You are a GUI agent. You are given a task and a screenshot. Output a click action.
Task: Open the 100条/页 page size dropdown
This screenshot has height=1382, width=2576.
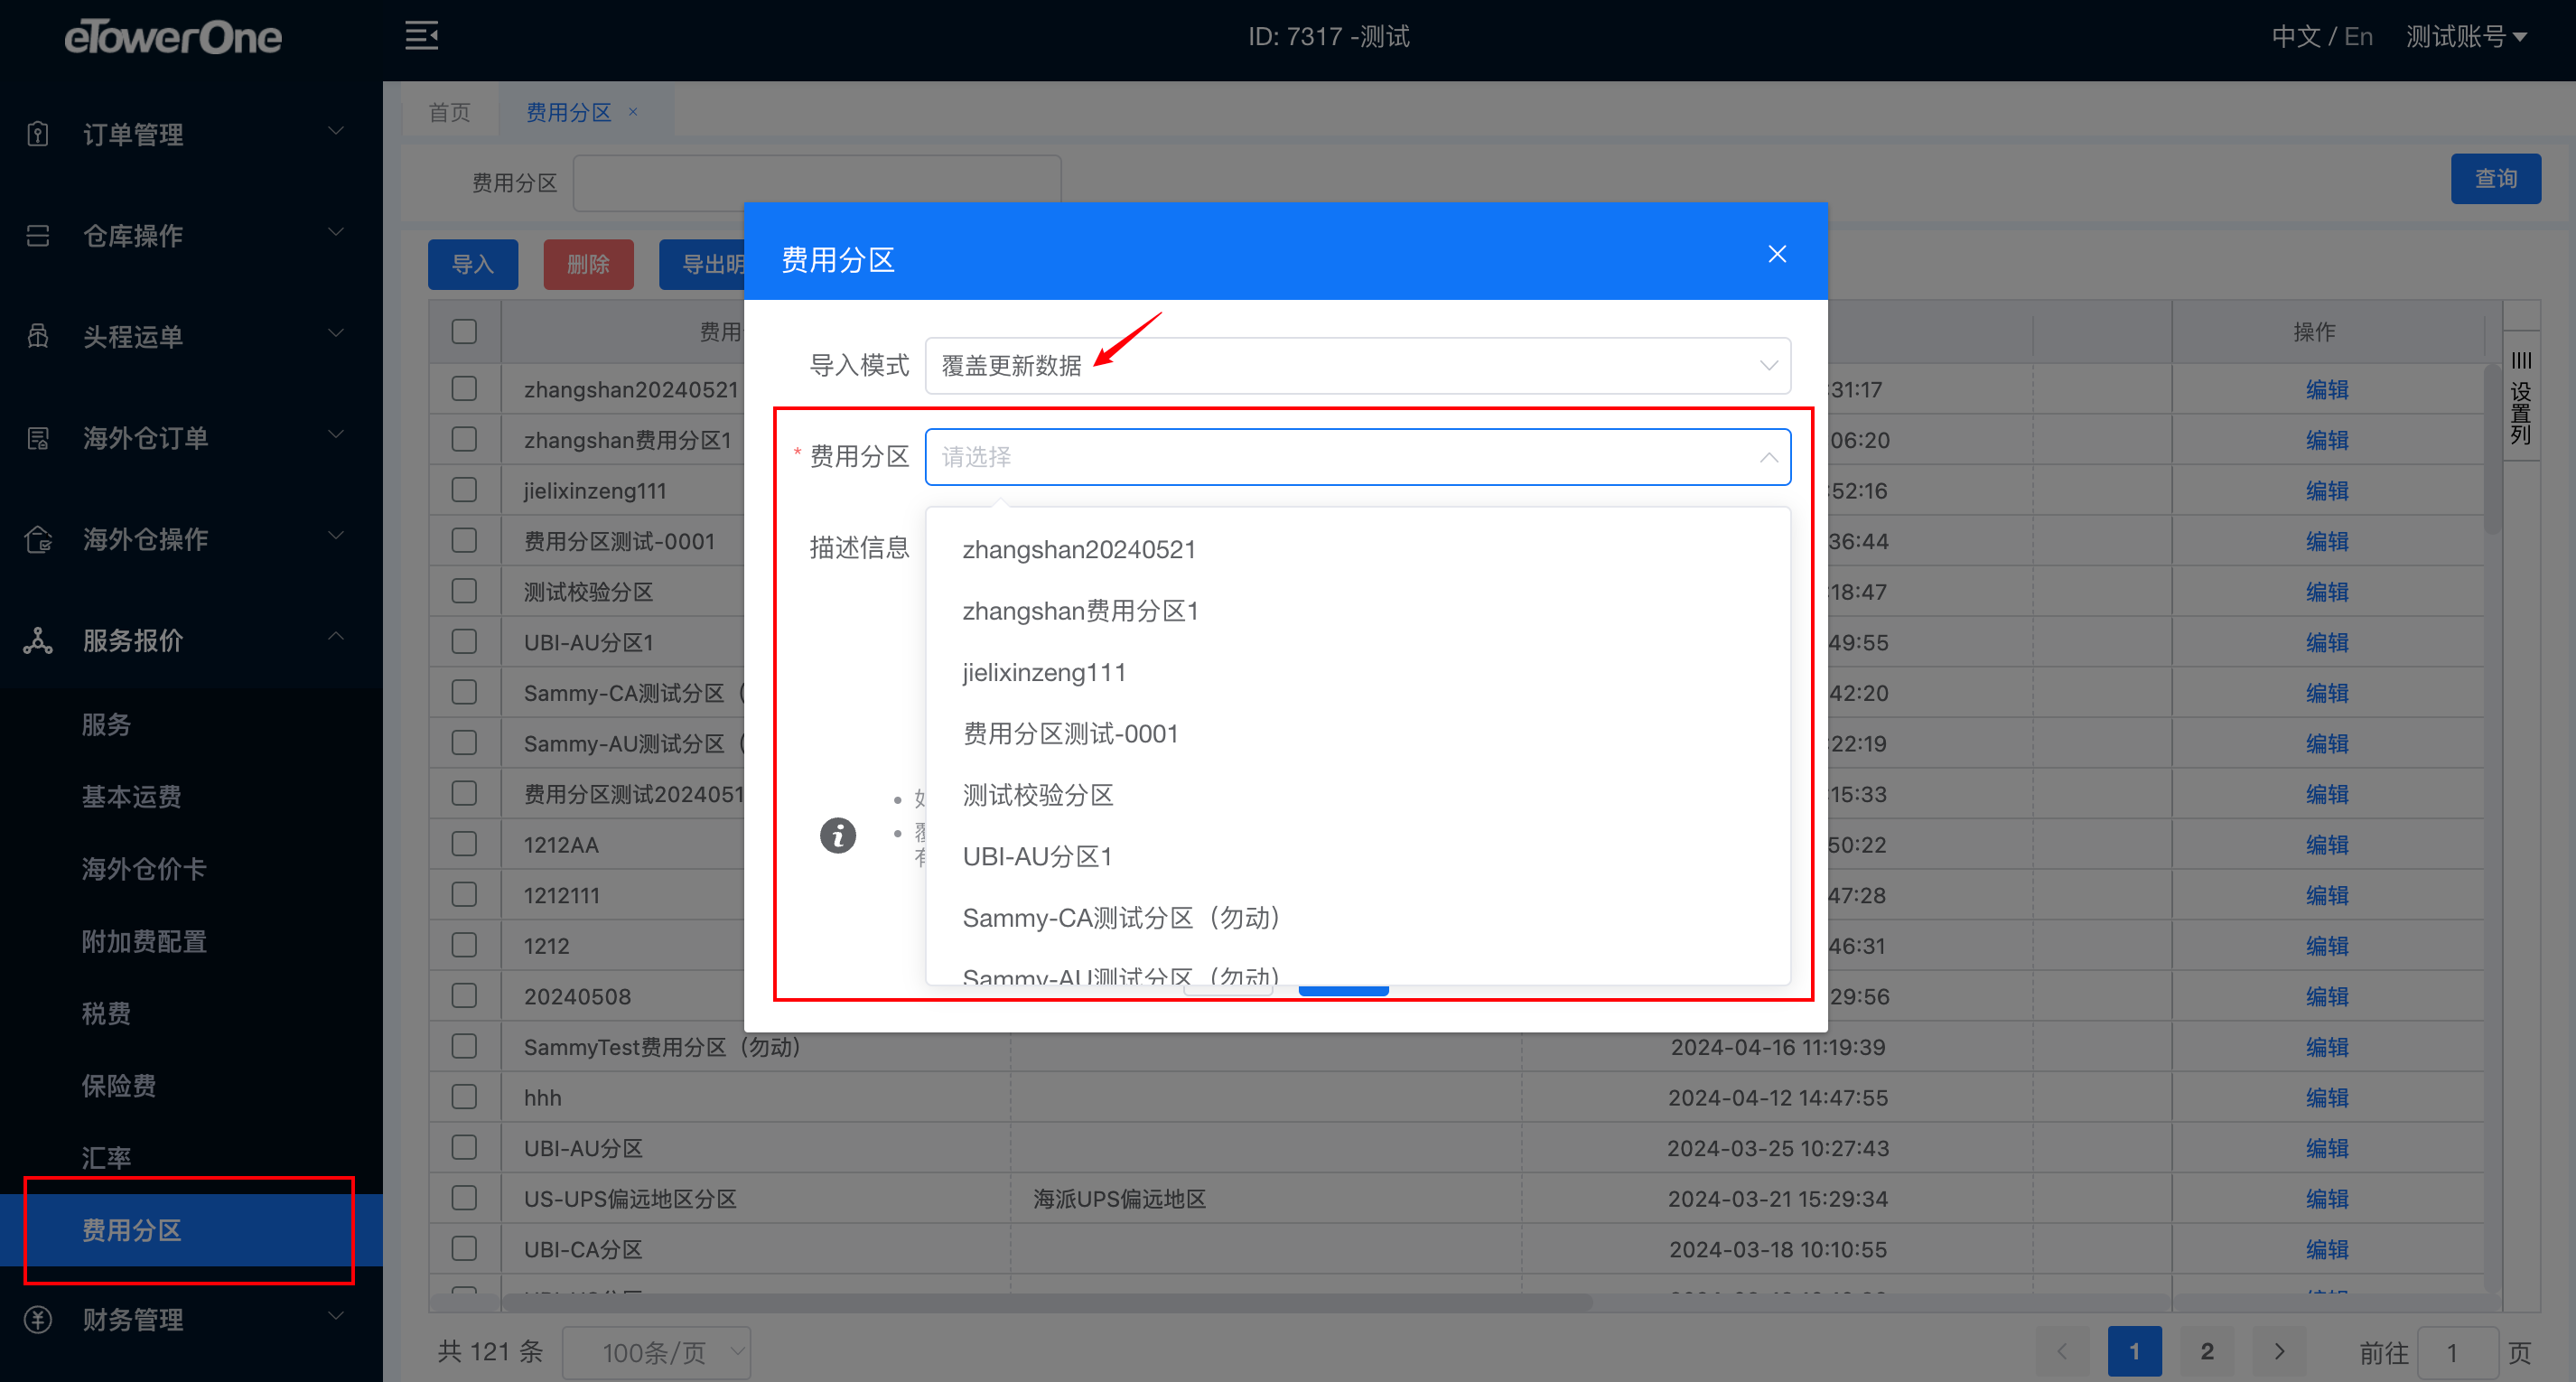(x=656, y=1352)
